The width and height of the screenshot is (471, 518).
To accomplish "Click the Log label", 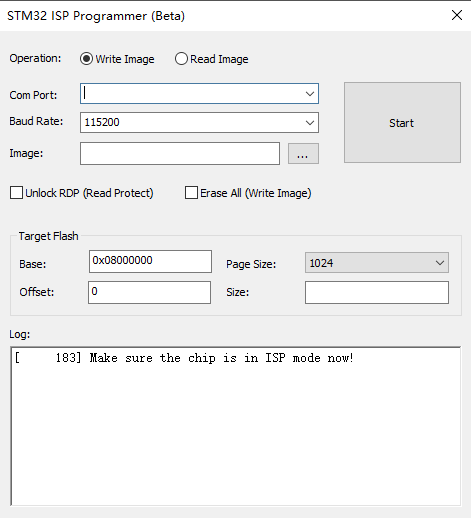I will coord(19,334).
